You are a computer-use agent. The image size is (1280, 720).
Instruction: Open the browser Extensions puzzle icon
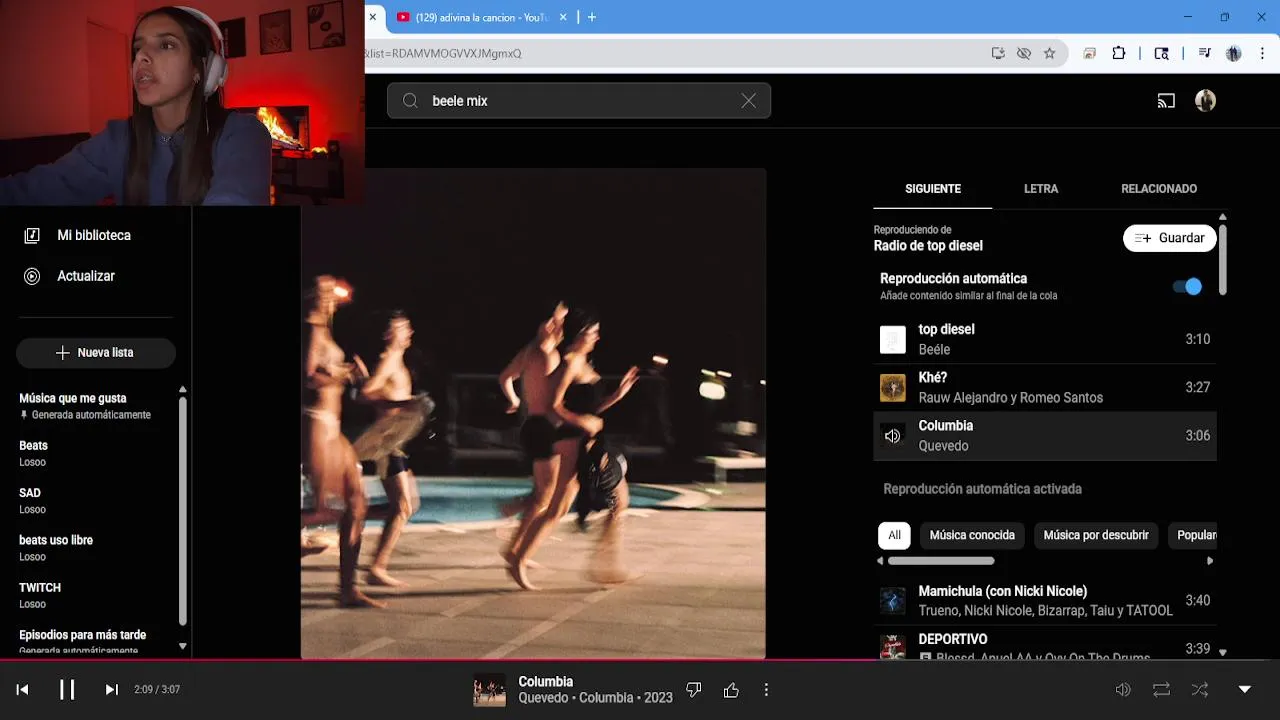click(x=1119, y=53)
